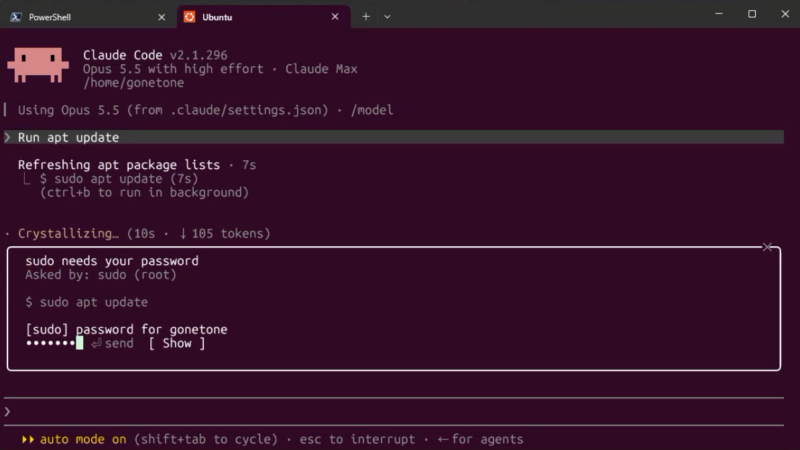Click '/model' in the info line
Image resolution: width=800 pixels, height=450 pixels.
point(372,110)
